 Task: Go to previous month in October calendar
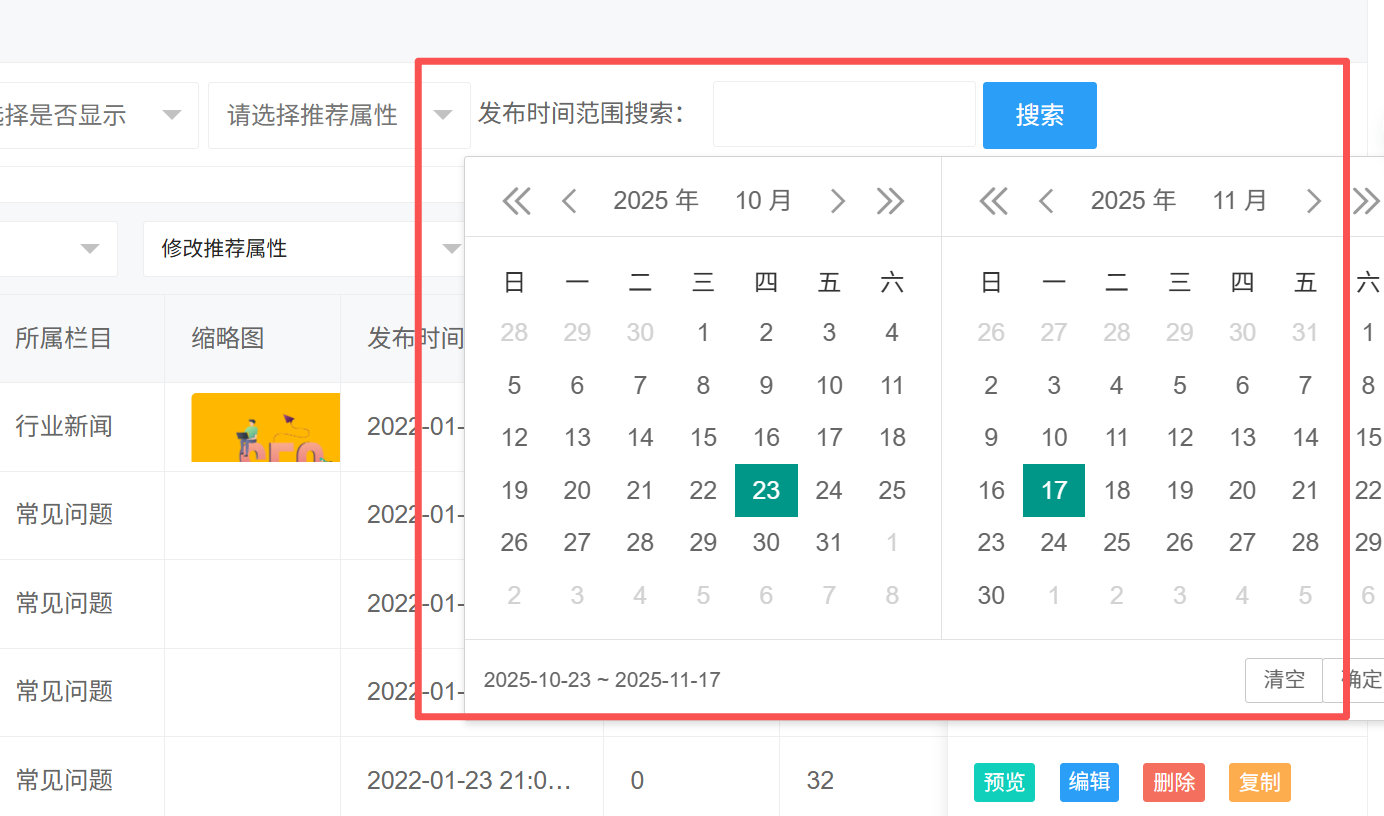(569, 201)
